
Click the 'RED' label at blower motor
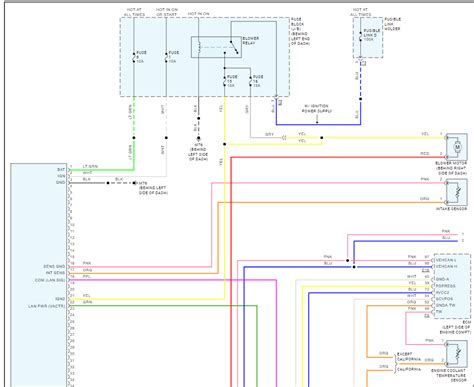(425, 154)
